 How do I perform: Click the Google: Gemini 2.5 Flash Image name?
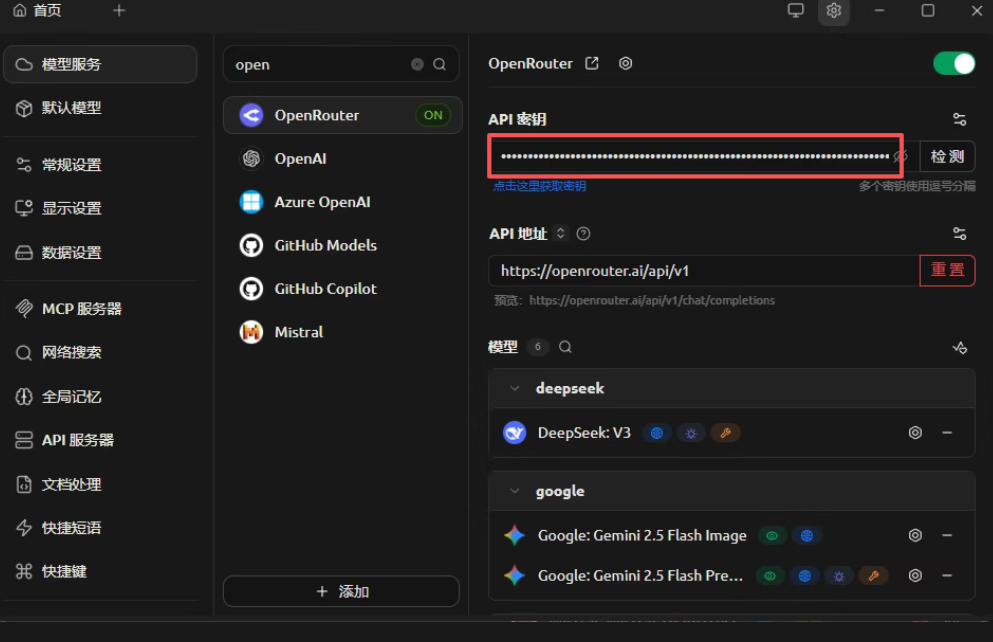click(x=642, y=536)
